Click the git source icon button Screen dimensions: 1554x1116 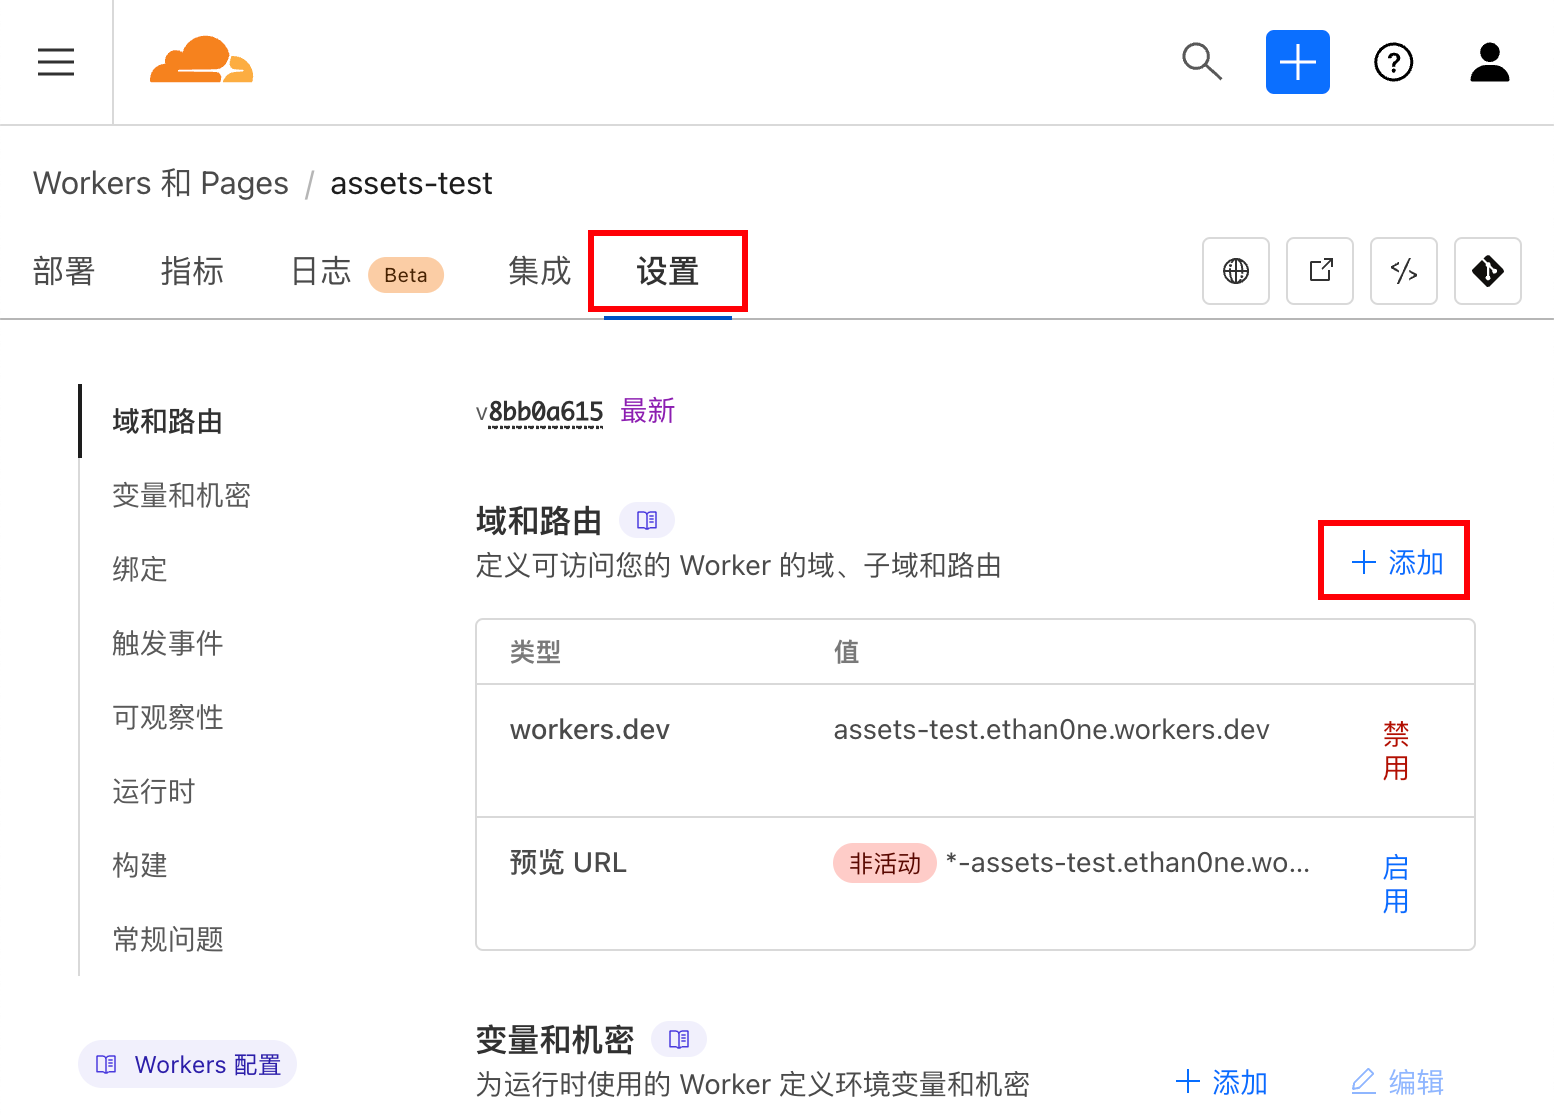coord(1488,271)
